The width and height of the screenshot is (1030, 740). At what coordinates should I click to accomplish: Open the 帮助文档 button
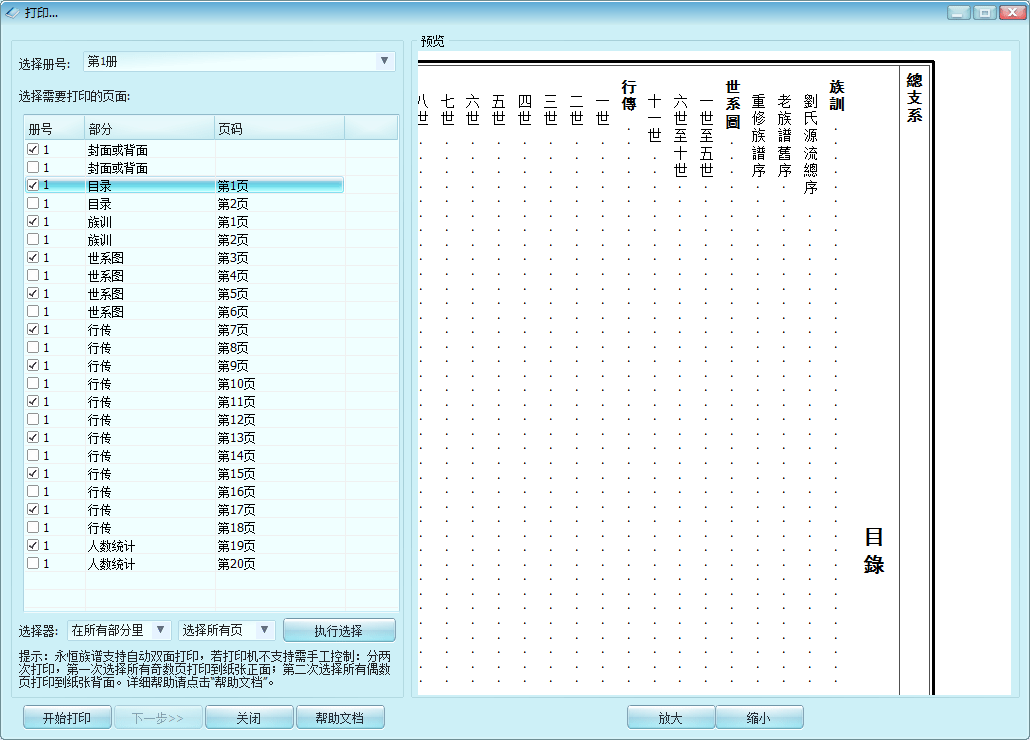click(x=340, y=718)
